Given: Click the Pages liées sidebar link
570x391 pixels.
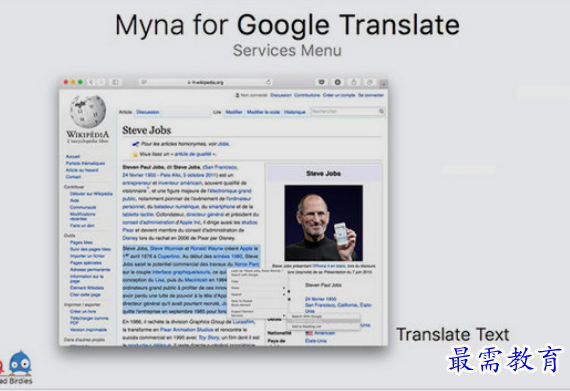Looking at the screenshot, I should tap(81, 242).
